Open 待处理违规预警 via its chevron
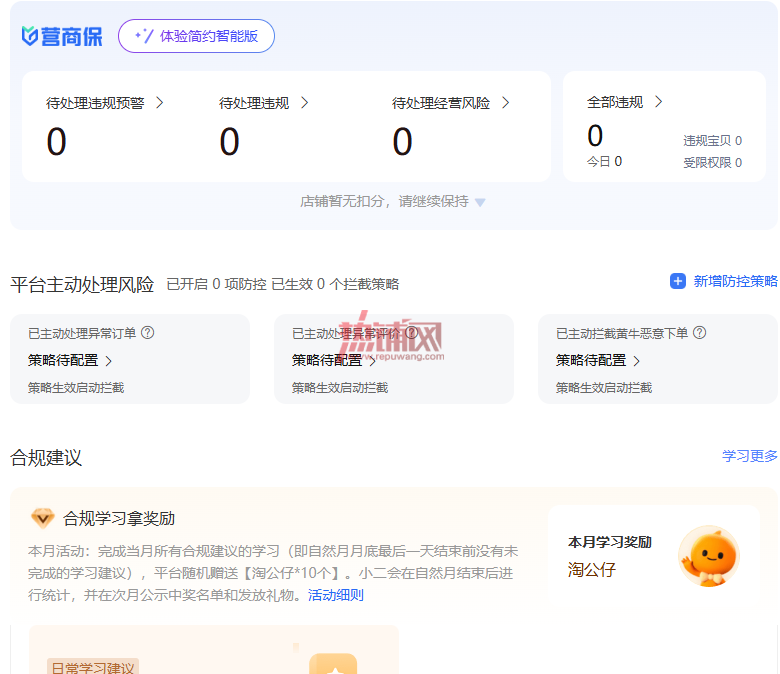The height and width of the screenshot is (674, 780). (x=160, y=102)
